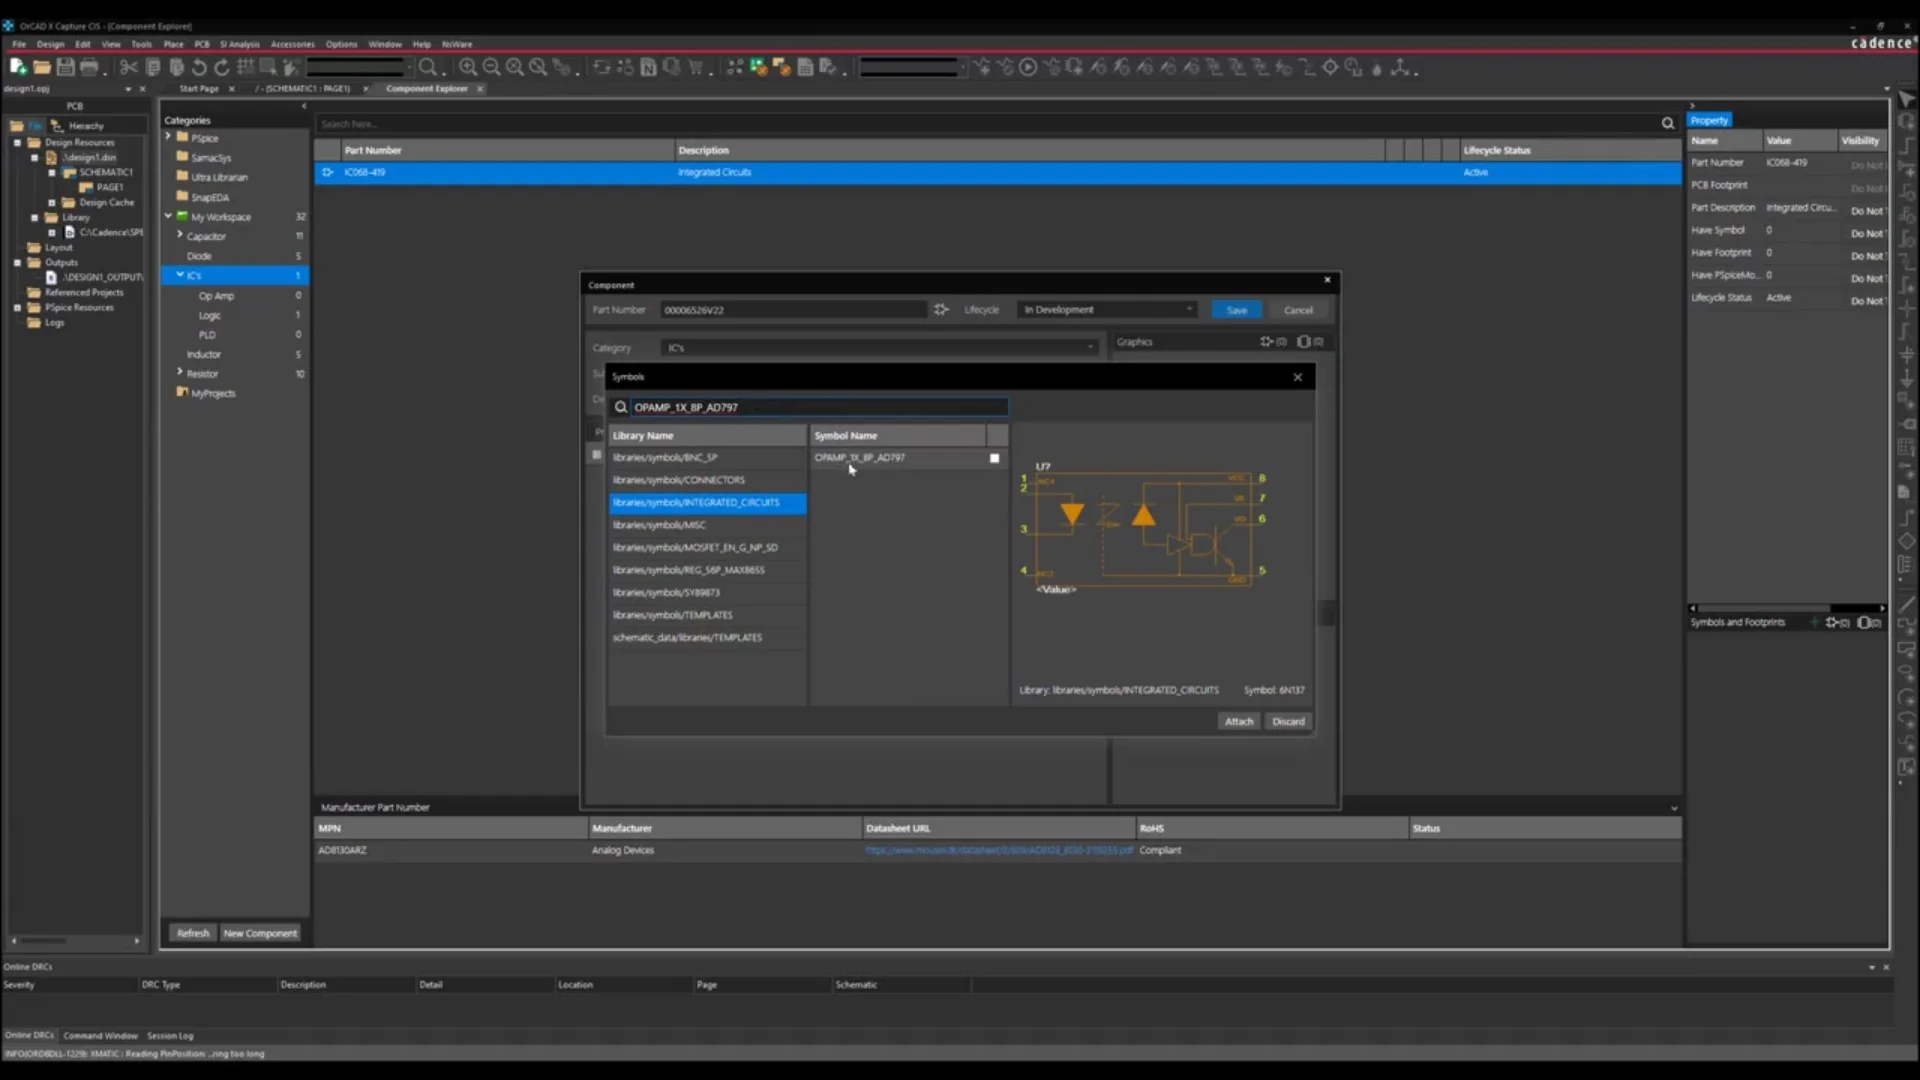
Task: Expand the Design Resources tree node
Action: (17, 142)
